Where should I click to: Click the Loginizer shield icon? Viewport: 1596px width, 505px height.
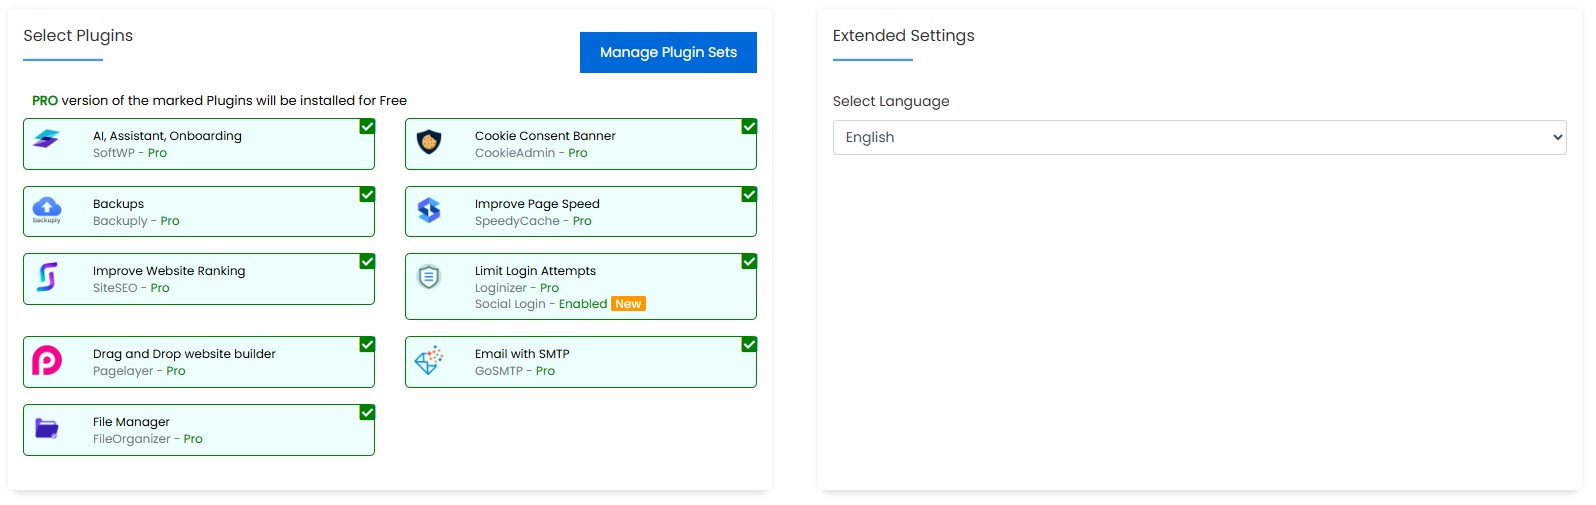coord(429,277)
